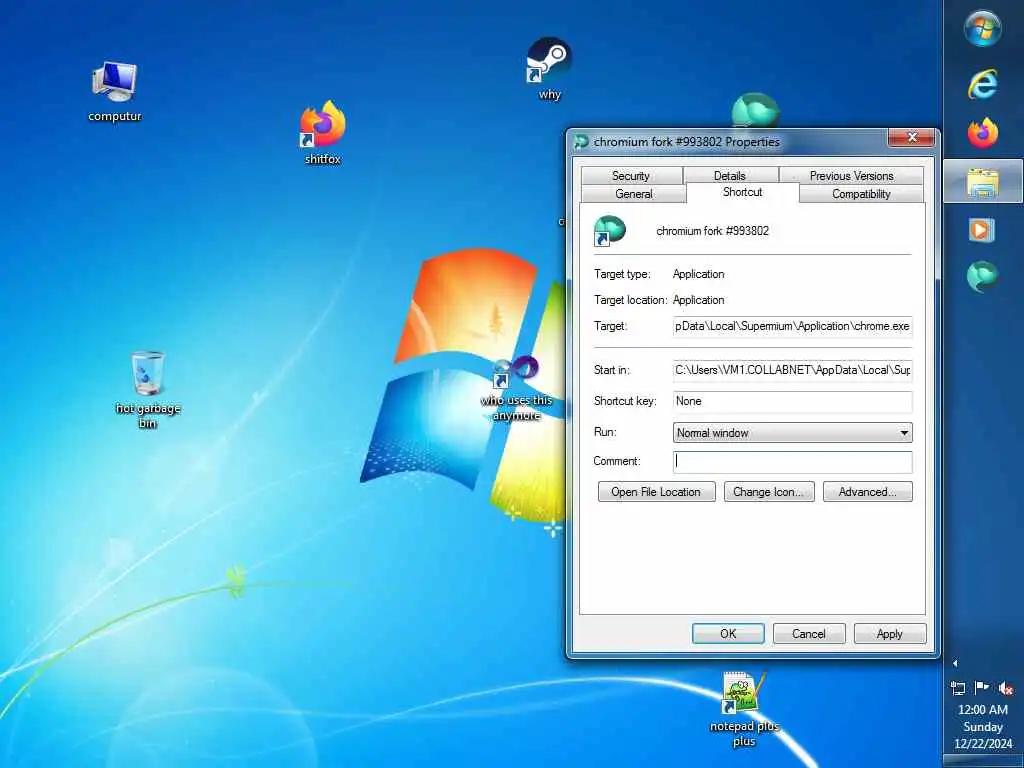
Task: Click the Supermium desktop icon behind the dialog
Action: pos(756,110)
